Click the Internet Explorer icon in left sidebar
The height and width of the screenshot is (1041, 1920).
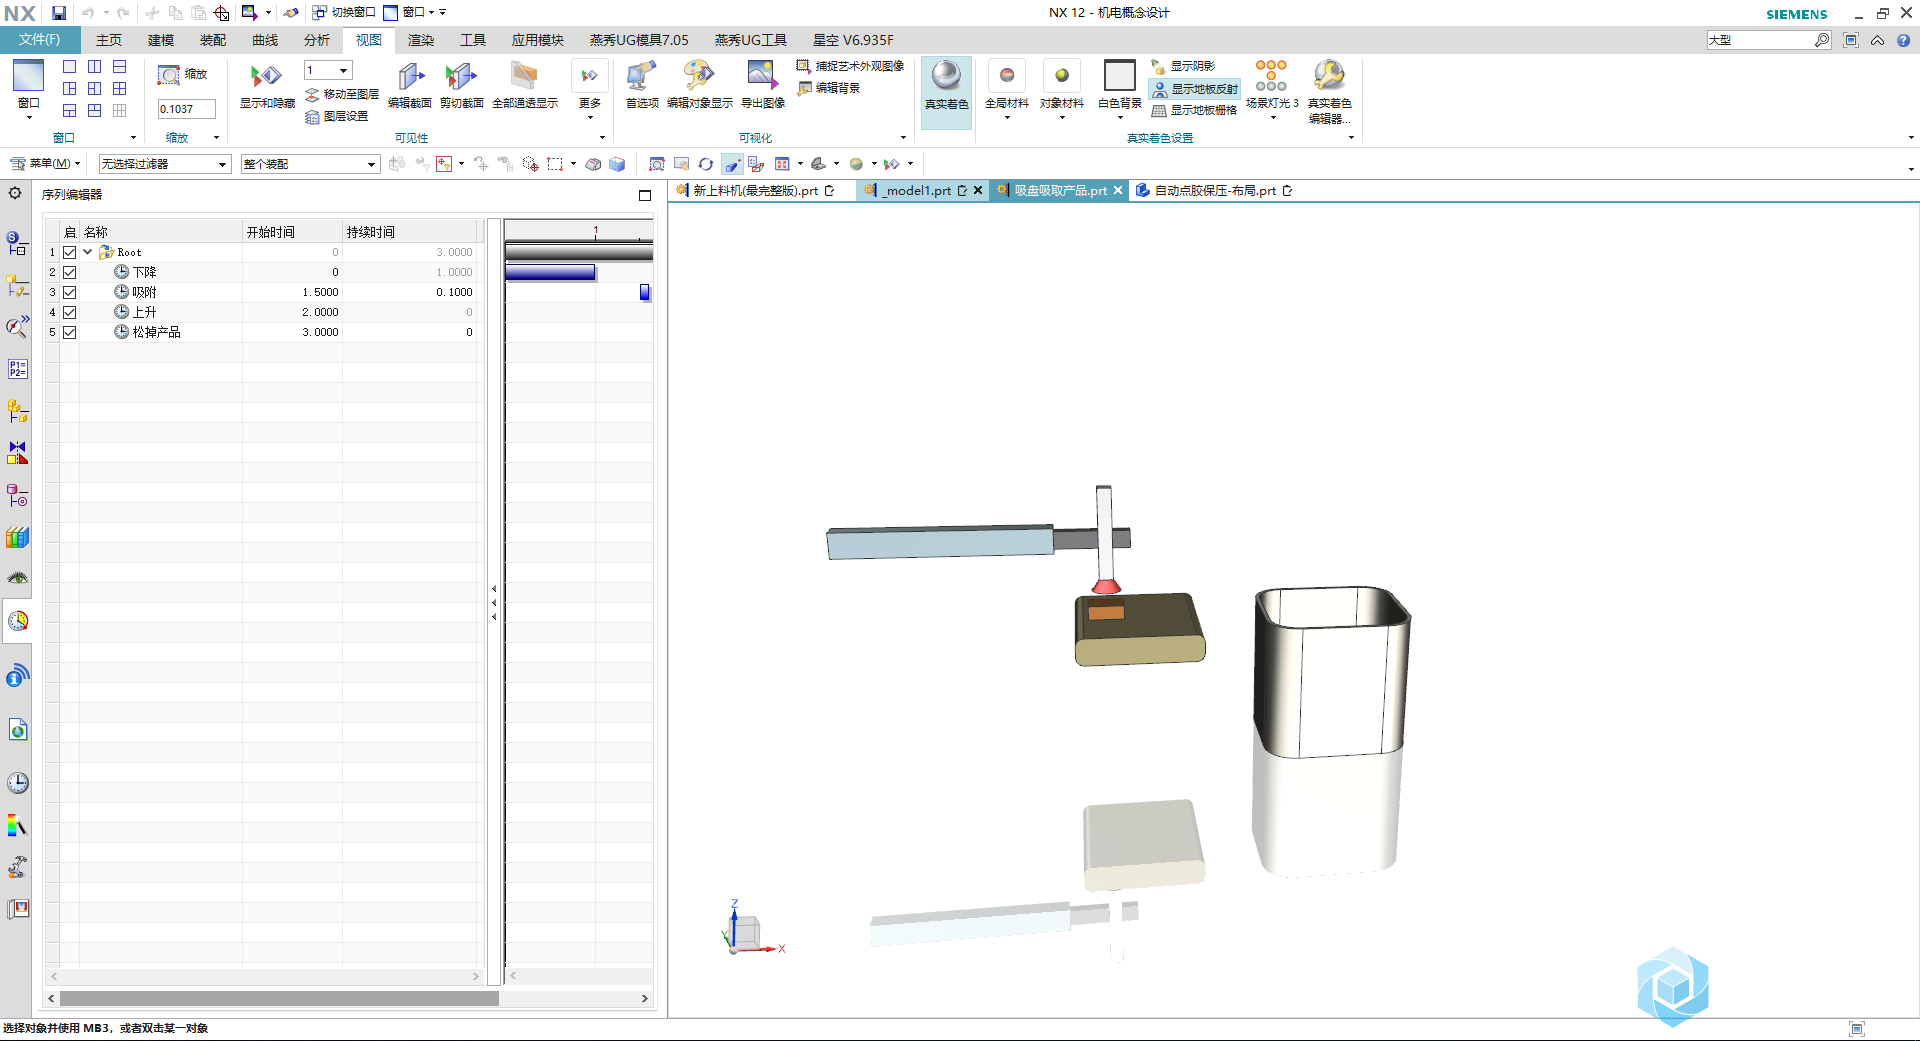(18, 730)
